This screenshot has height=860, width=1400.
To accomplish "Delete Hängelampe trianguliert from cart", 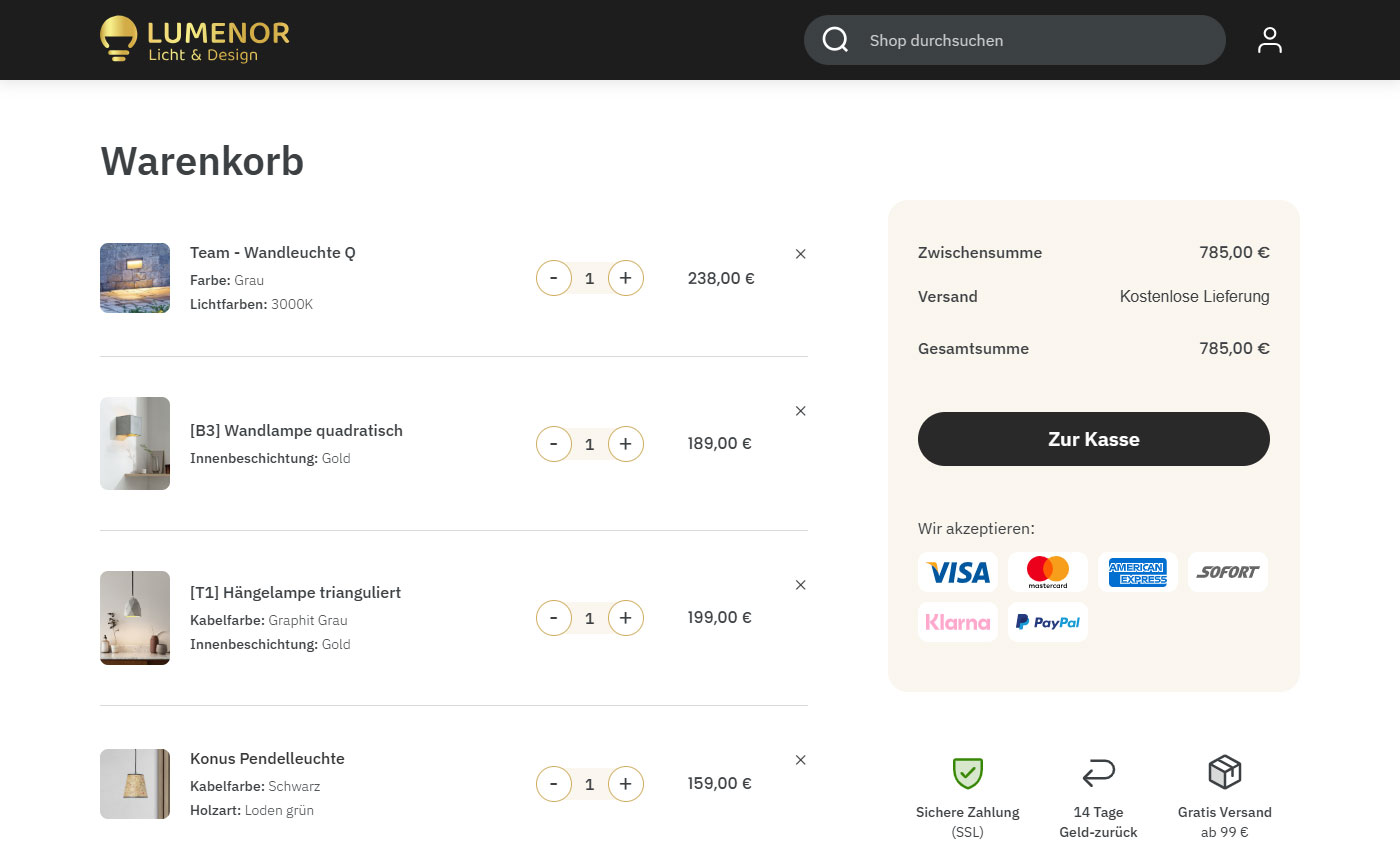I will 800,585.
